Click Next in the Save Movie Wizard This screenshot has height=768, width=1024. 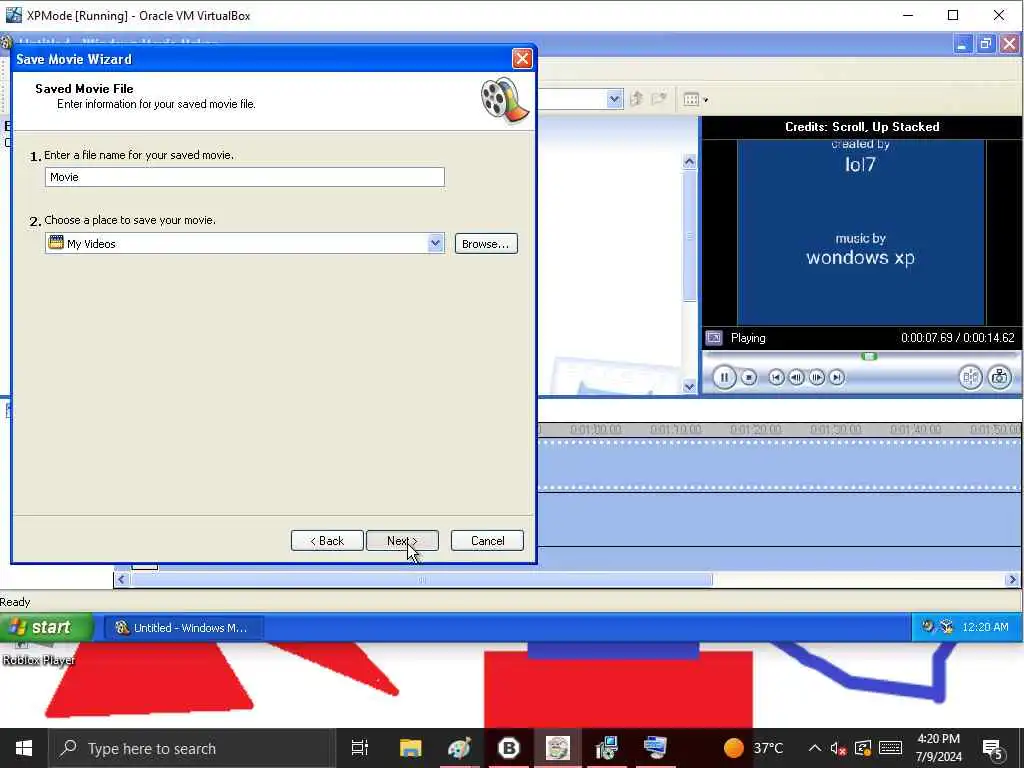[x=402, y=541]
